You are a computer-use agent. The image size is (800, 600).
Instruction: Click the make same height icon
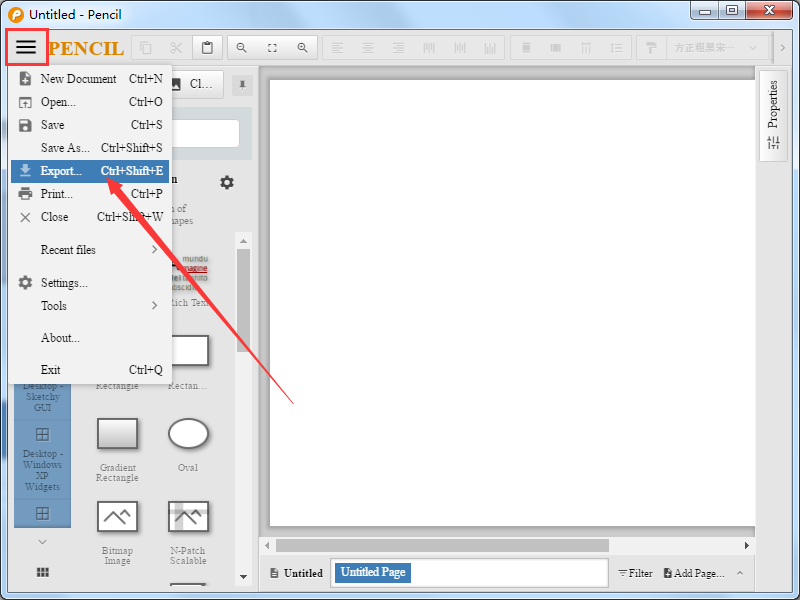click(556, 48)
